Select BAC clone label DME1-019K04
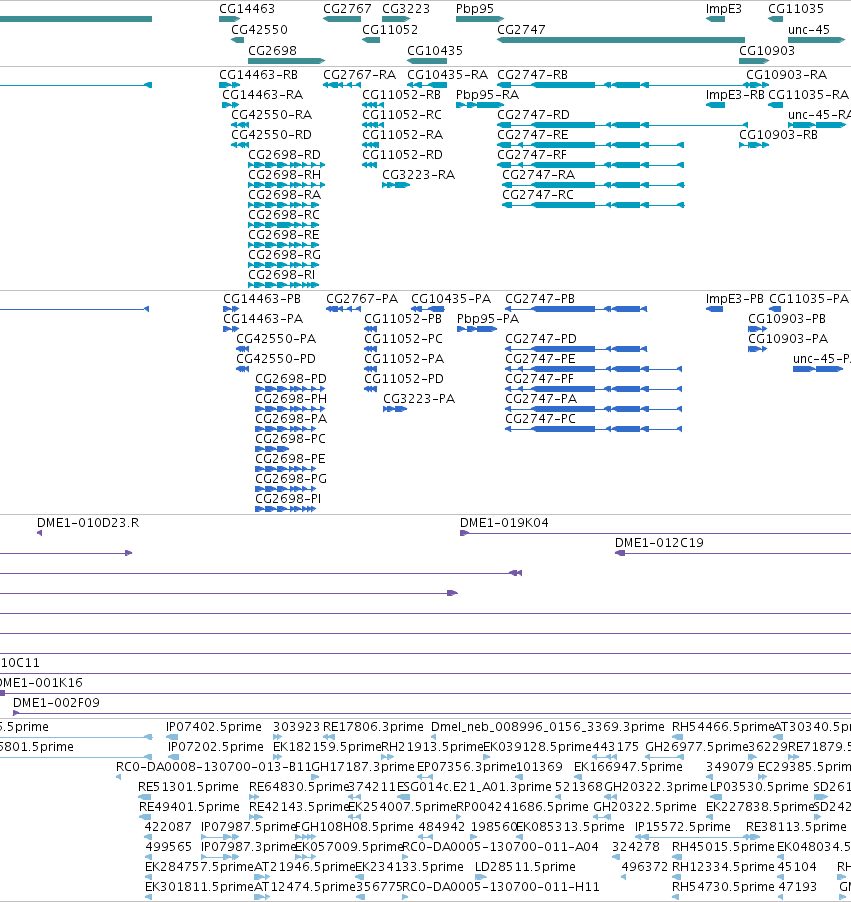This screenshot has height=902, width=851. (503, 522)
